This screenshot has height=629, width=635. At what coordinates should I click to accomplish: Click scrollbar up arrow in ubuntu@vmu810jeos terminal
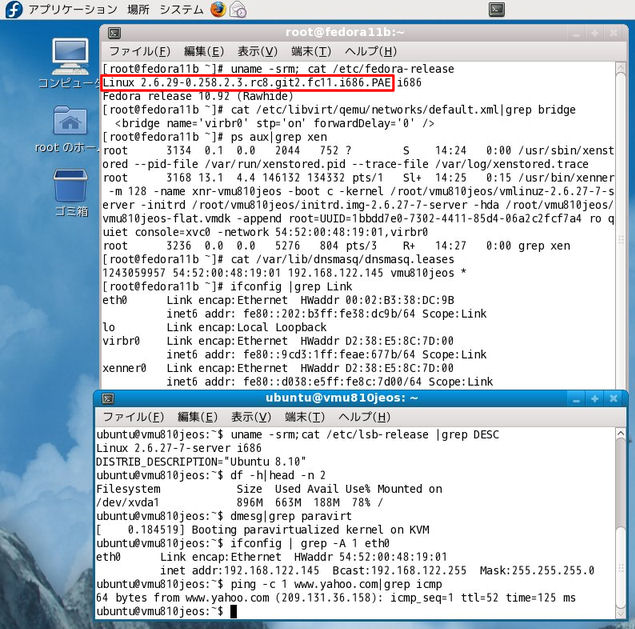tap(621, 434)
